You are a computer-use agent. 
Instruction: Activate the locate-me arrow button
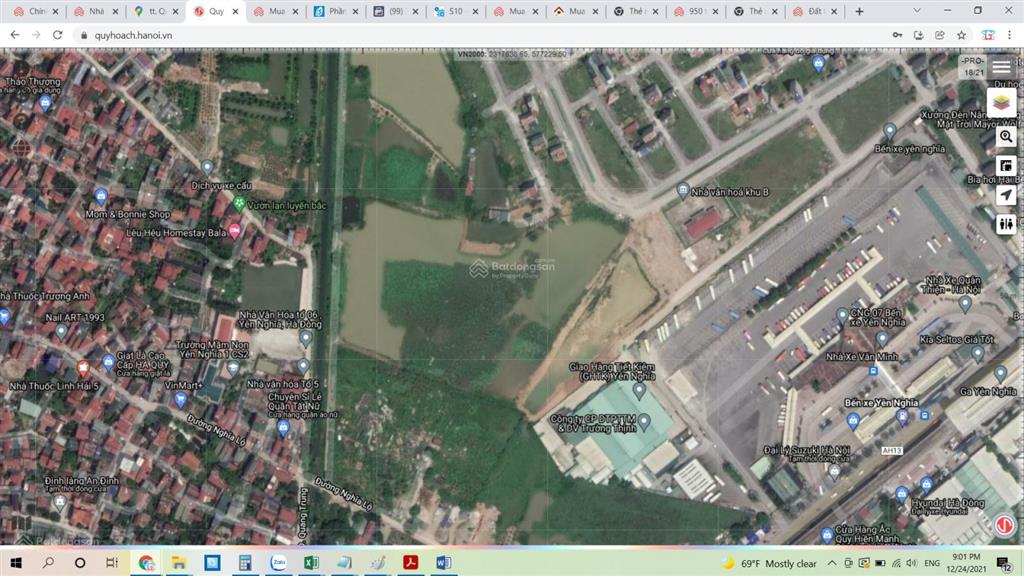[x=1006, y=195]
